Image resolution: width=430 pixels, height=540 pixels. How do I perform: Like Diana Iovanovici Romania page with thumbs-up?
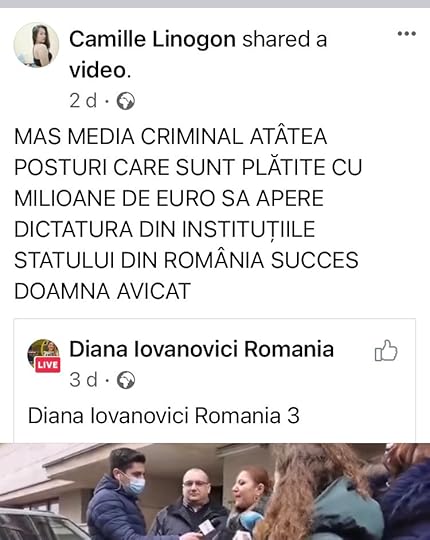coord(386,351)
